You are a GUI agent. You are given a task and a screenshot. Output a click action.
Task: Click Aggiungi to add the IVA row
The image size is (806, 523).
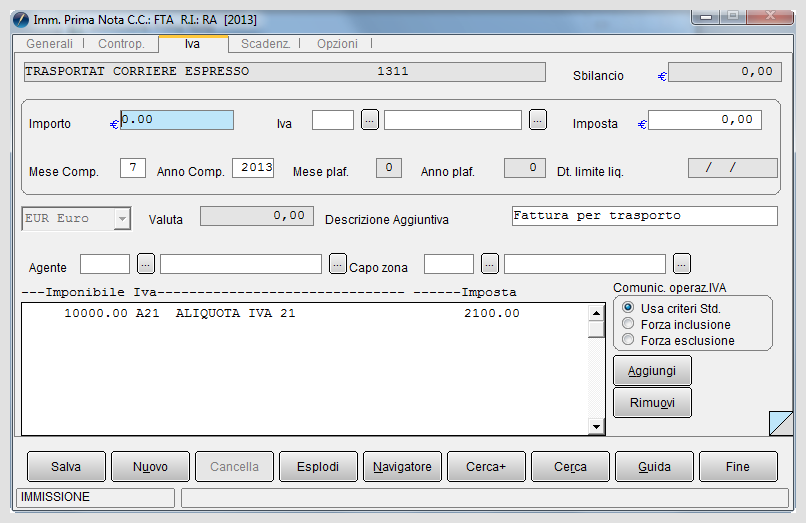[652, 371]
